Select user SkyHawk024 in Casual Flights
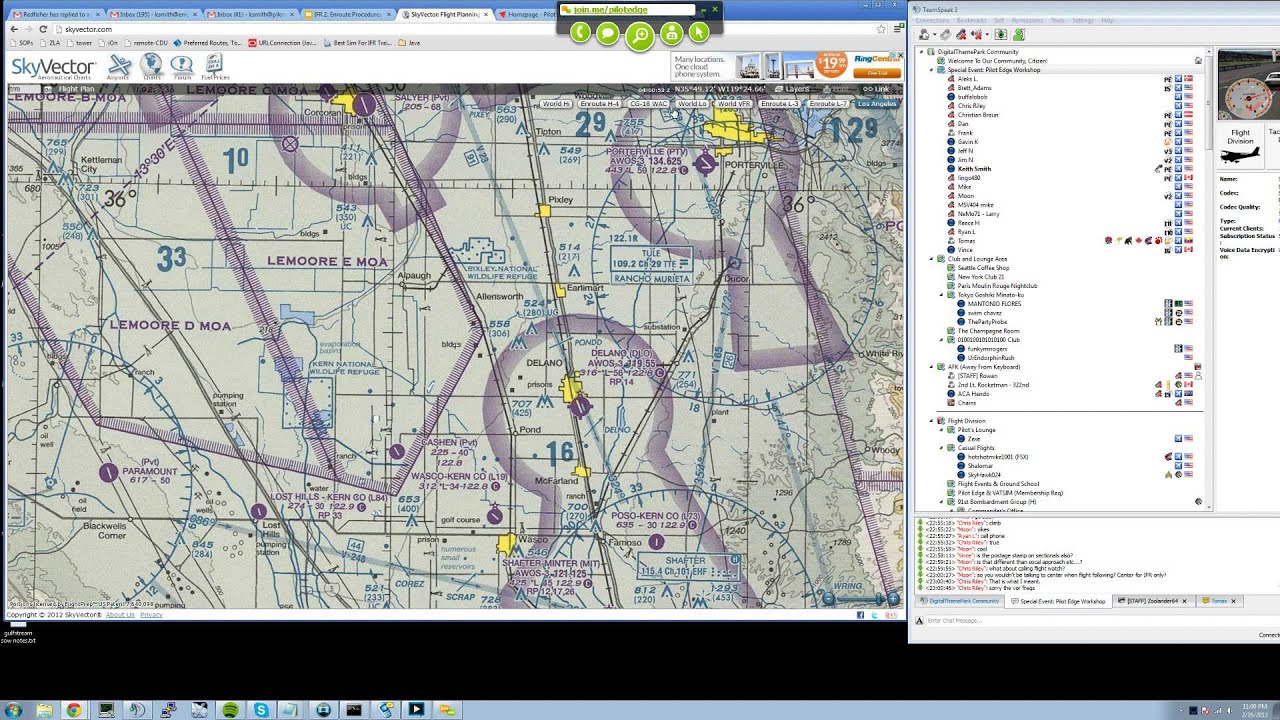 click(x=983, y=475)
